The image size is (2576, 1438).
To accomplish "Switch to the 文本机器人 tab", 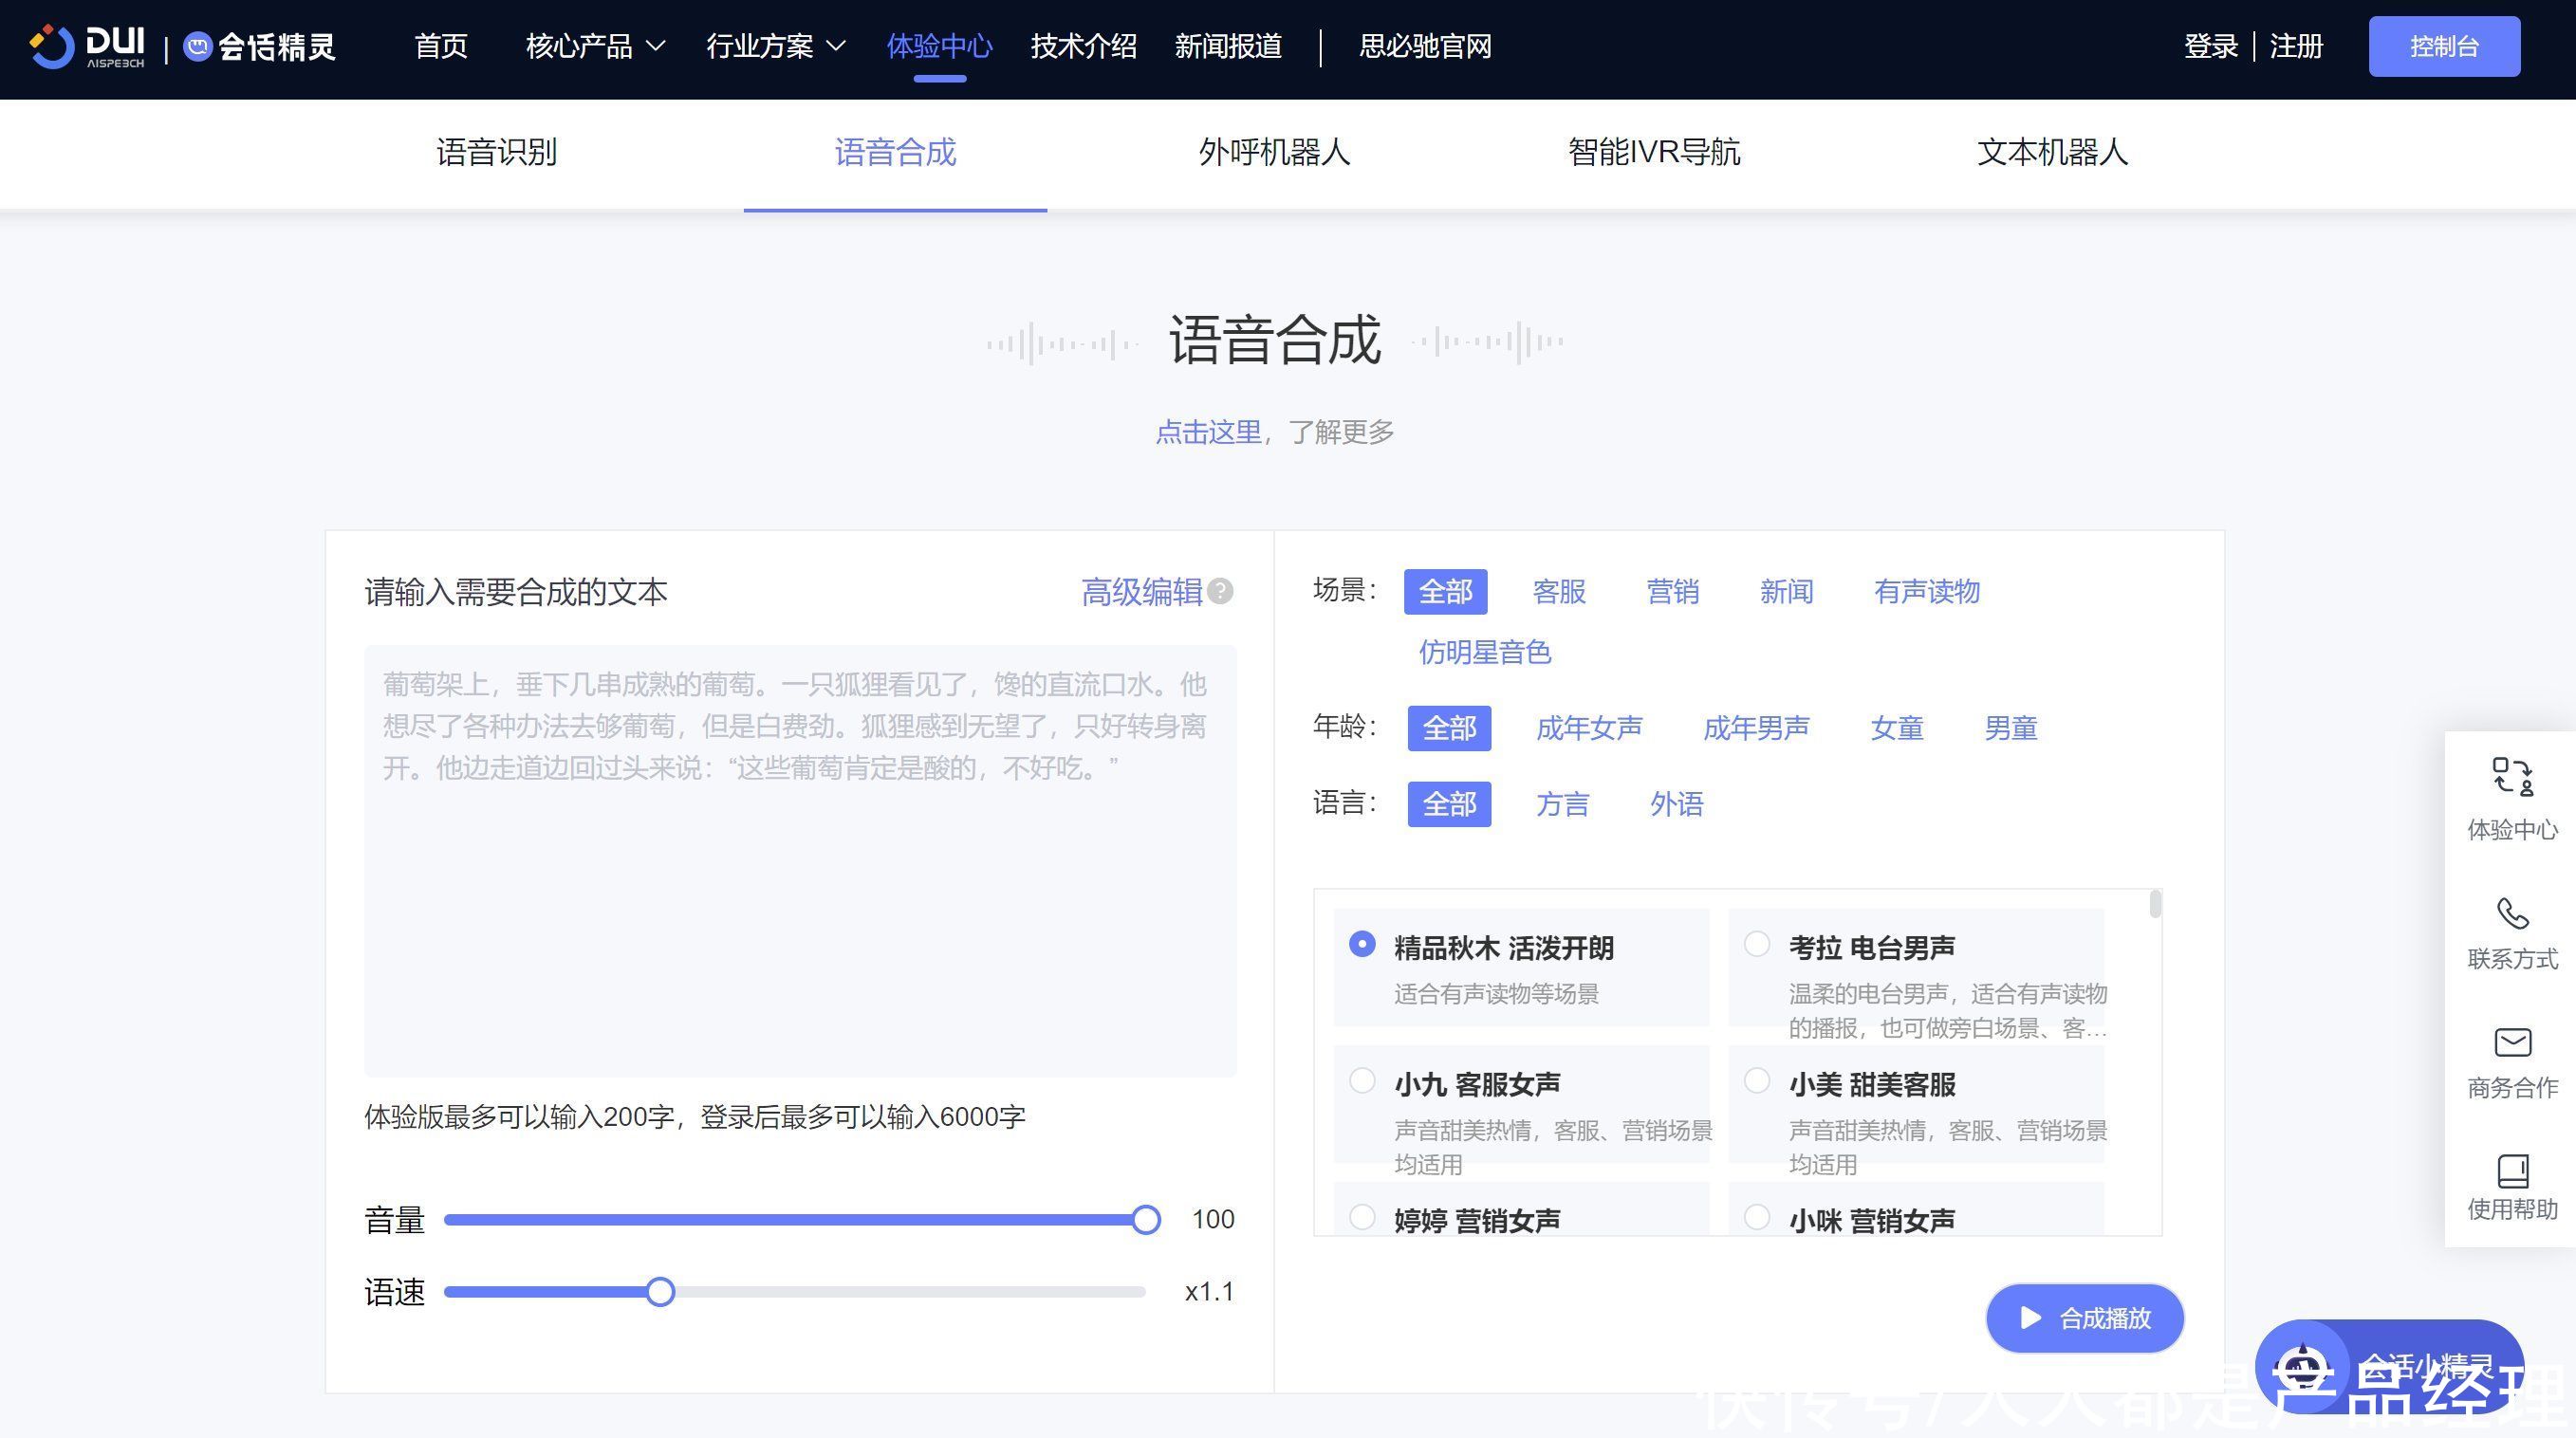I will (x=2052, y=152).
